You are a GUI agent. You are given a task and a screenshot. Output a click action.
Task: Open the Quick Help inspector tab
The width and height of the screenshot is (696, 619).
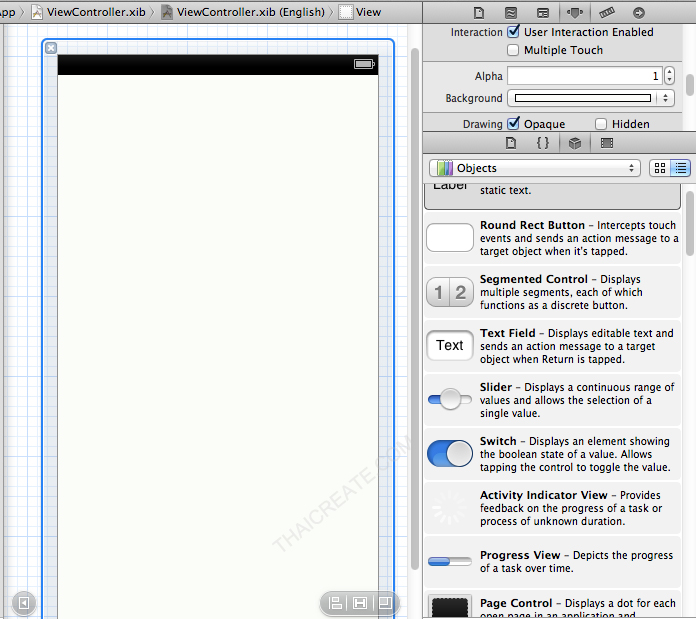pos(510,13)
